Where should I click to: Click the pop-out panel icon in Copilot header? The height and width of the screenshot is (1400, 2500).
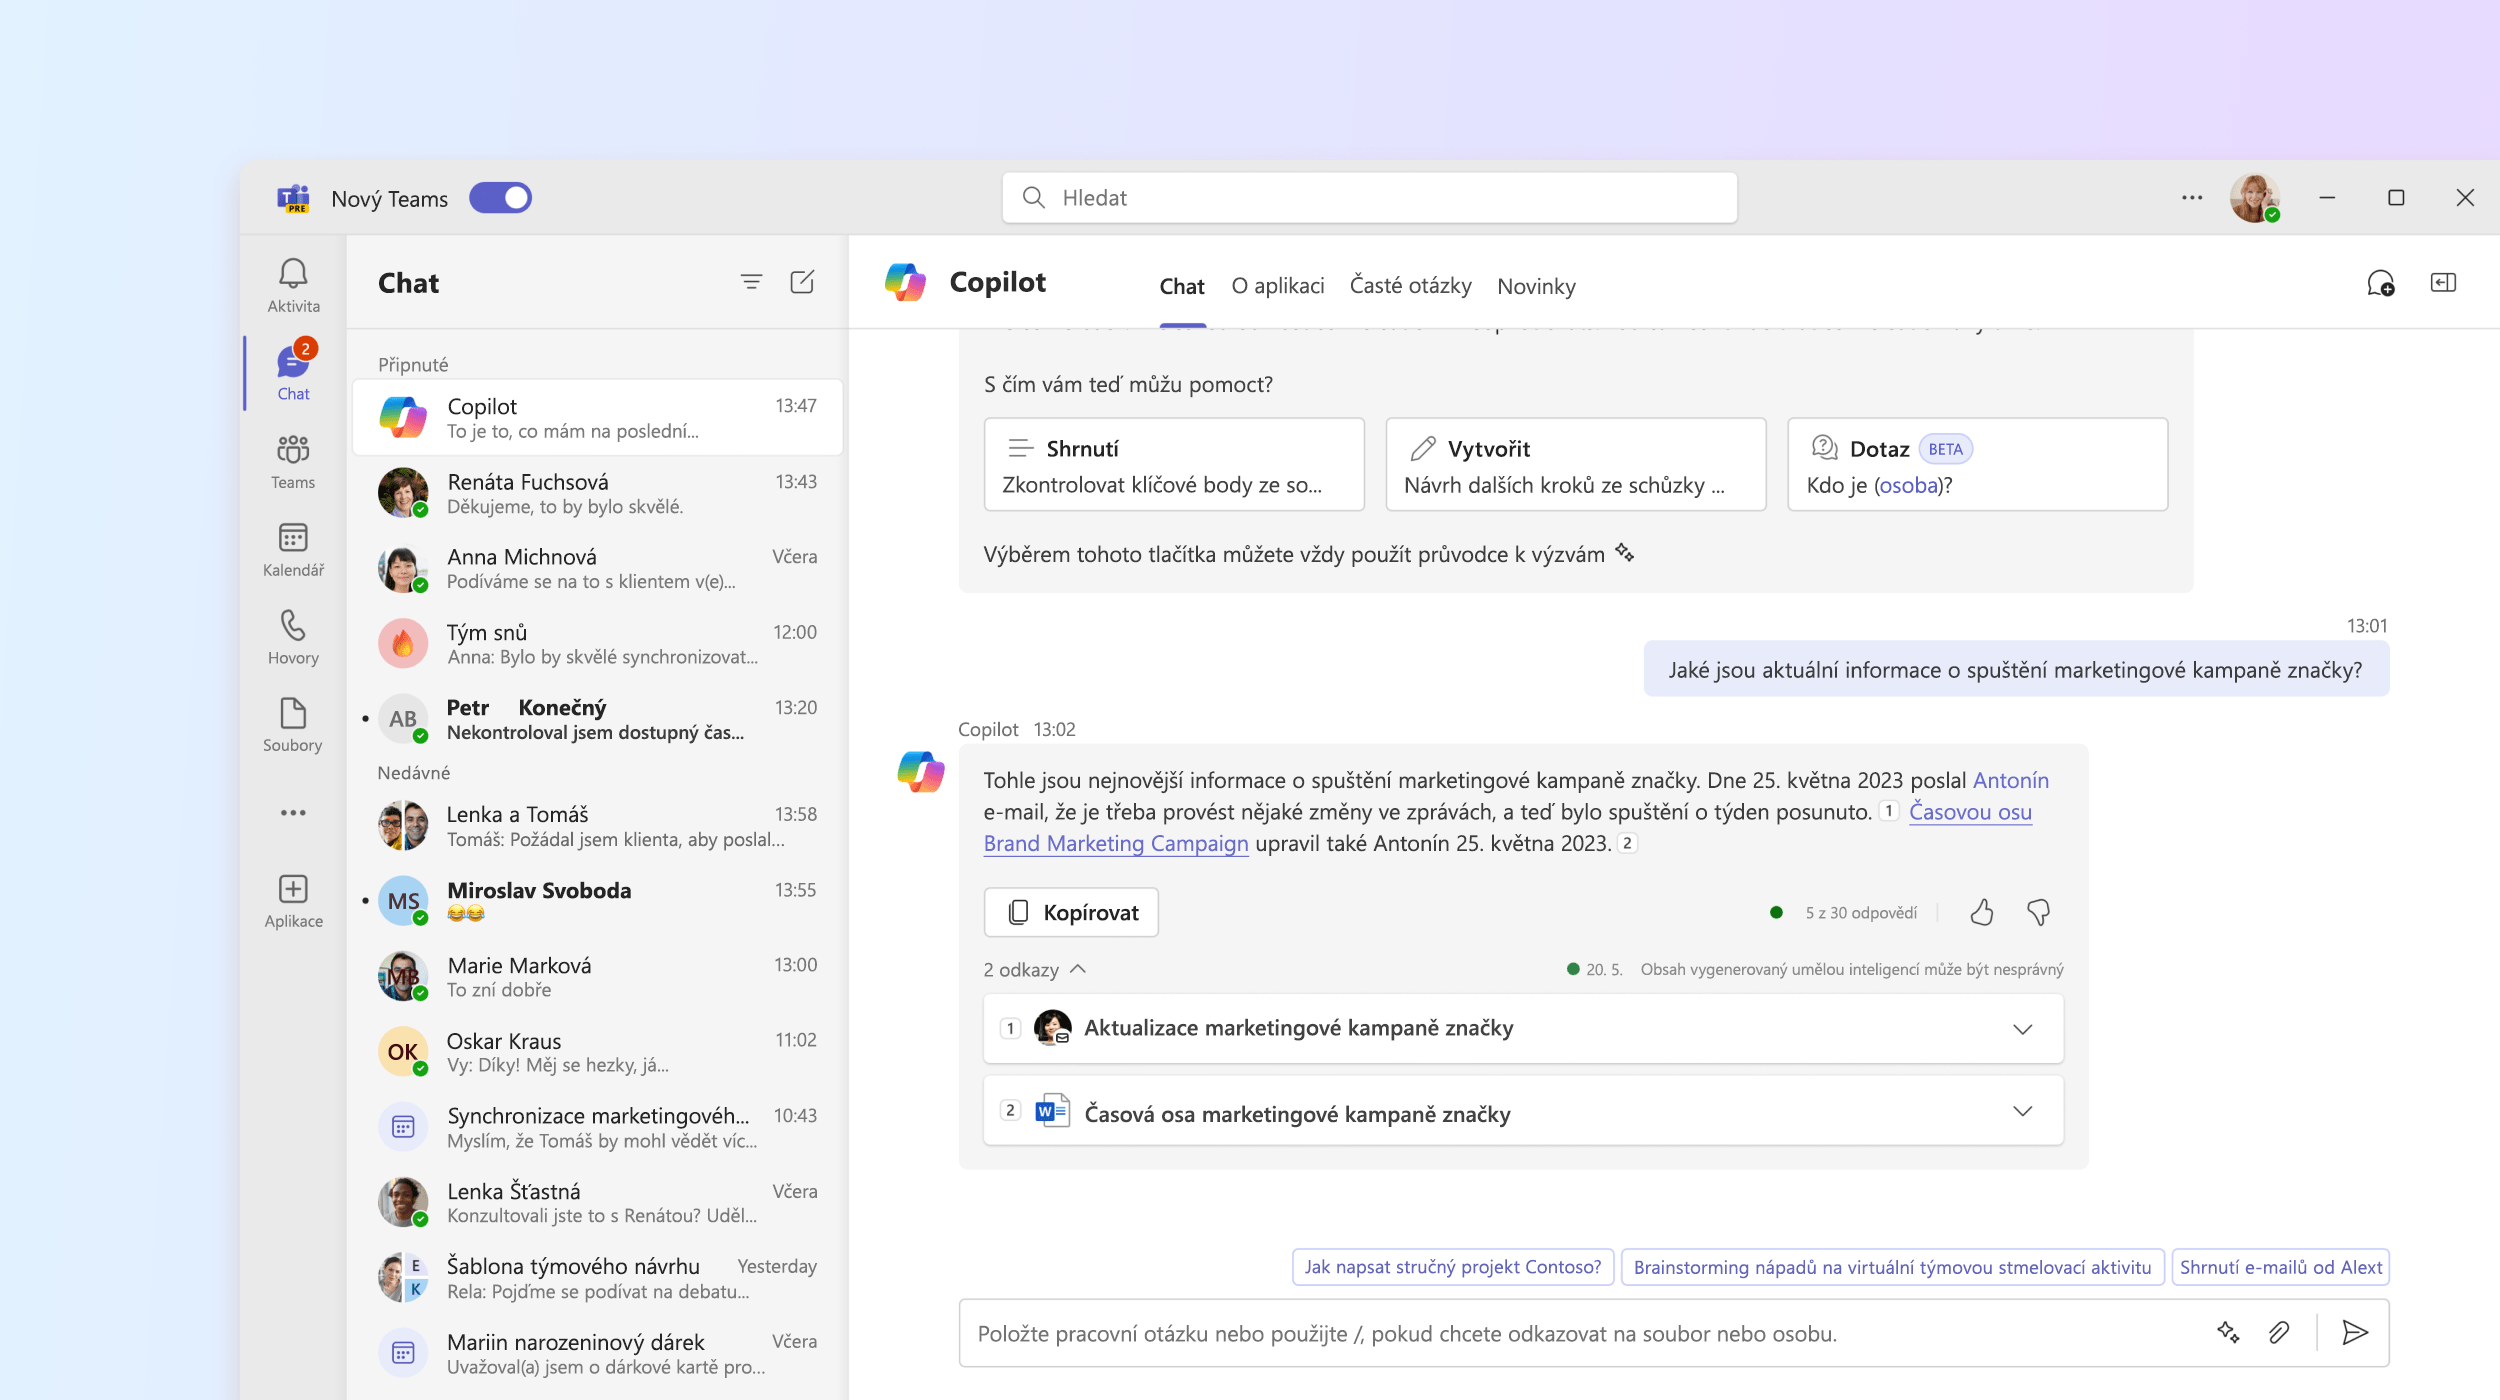tap(2443, 283)
